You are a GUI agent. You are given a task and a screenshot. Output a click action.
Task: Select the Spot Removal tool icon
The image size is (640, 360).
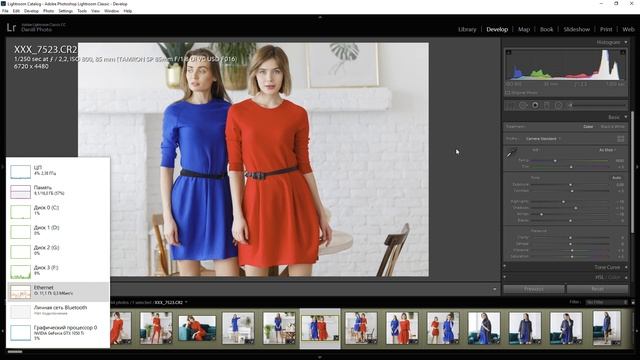coord(522,105)
